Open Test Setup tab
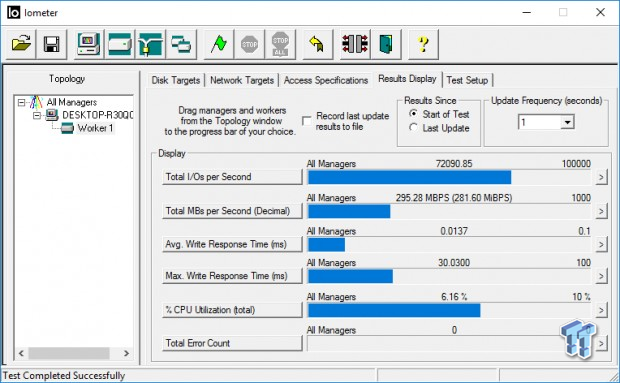This screenshot has height=383, width=620. pos(467,80)
